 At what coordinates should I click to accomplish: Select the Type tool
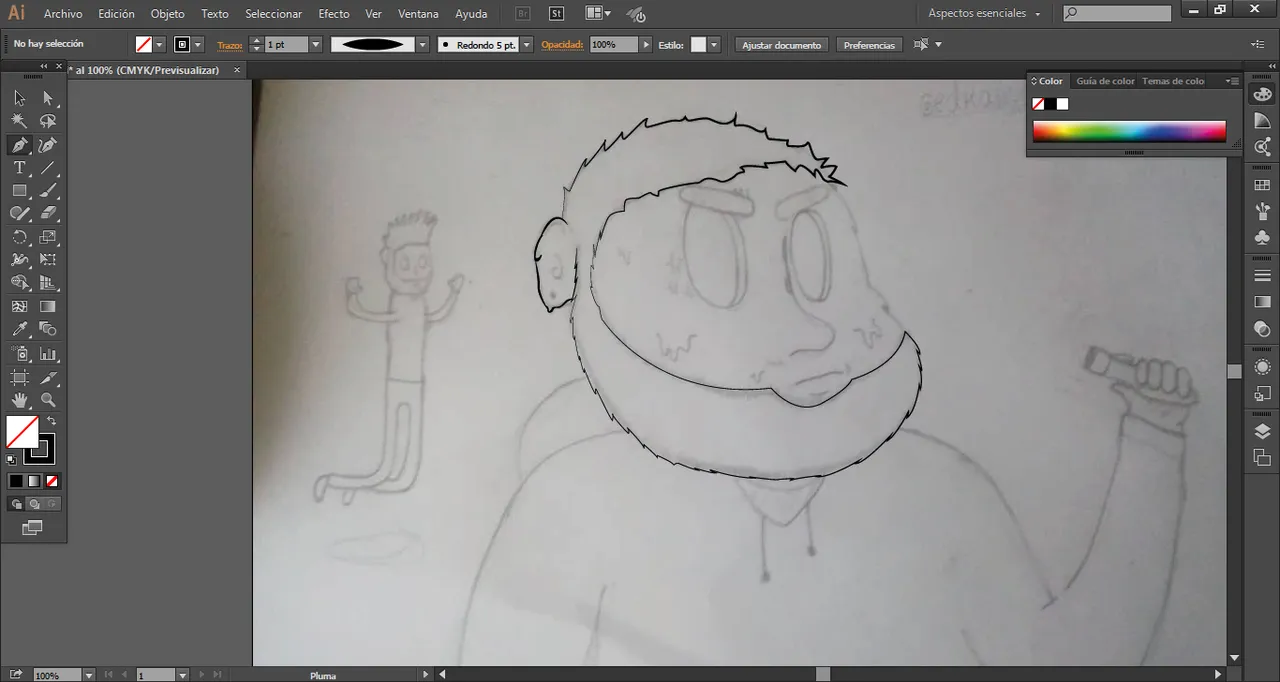coord(20,167)
